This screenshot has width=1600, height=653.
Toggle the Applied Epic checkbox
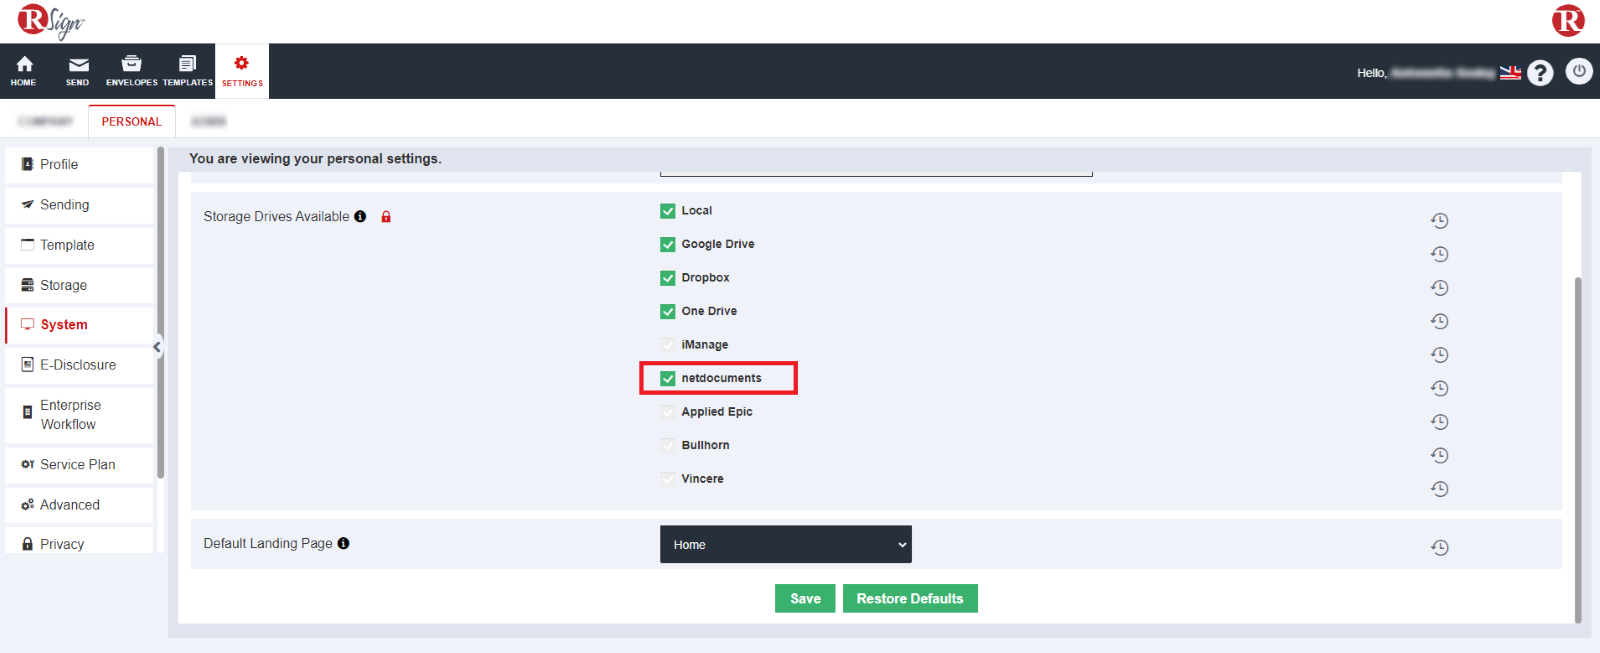point(668,412)
